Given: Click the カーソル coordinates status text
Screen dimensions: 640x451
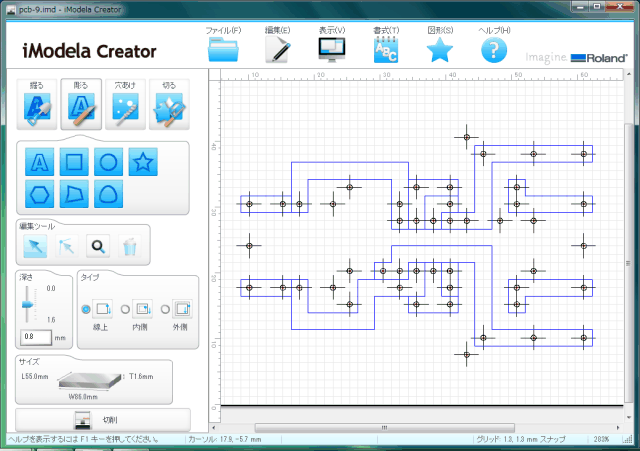Looking at the screenshot, I should coord(225,440).
